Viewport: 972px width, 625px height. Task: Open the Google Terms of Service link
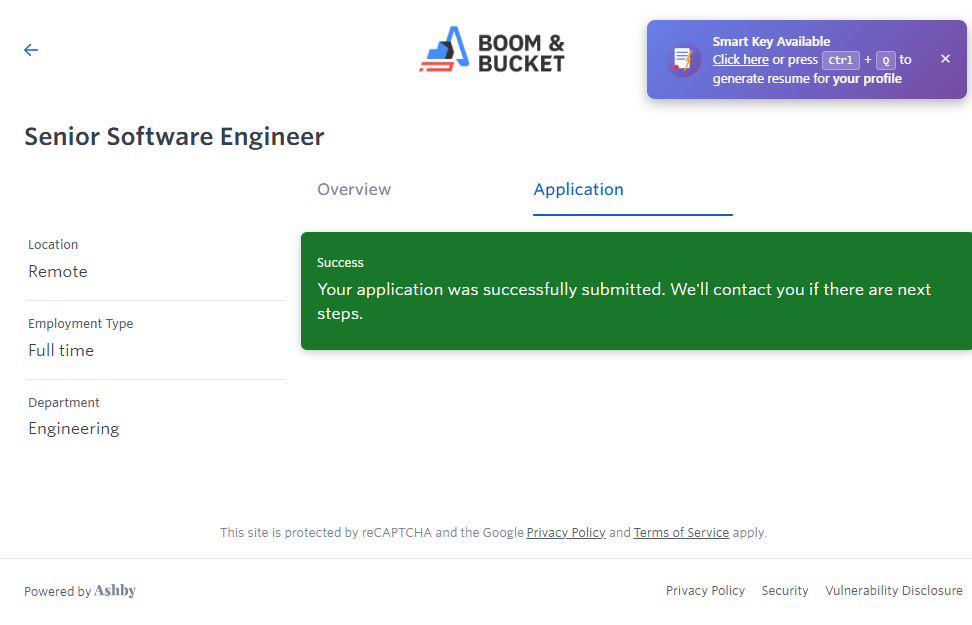click(681, 533)
